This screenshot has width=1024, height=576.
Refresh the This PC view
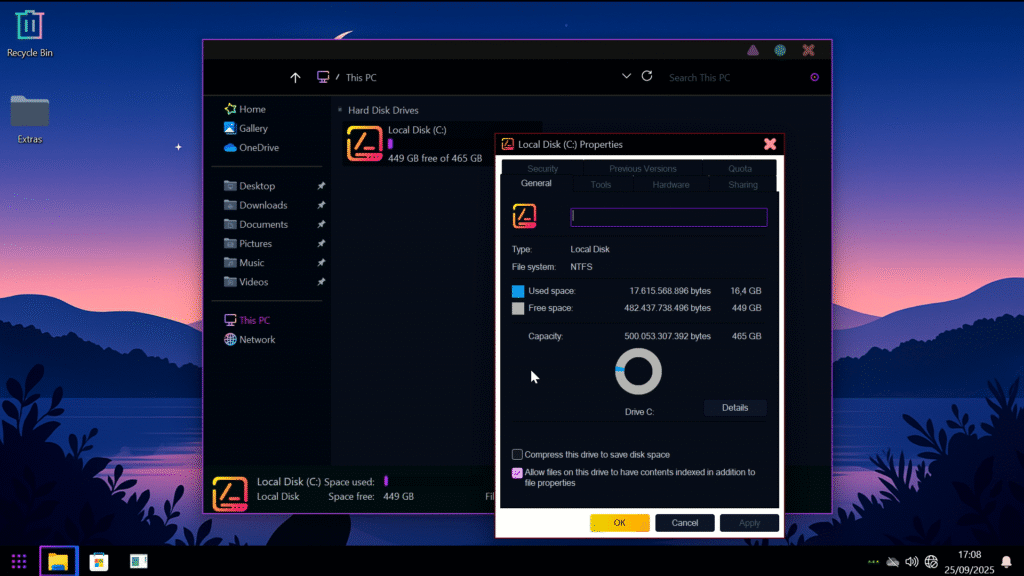[x=647, y=76]
